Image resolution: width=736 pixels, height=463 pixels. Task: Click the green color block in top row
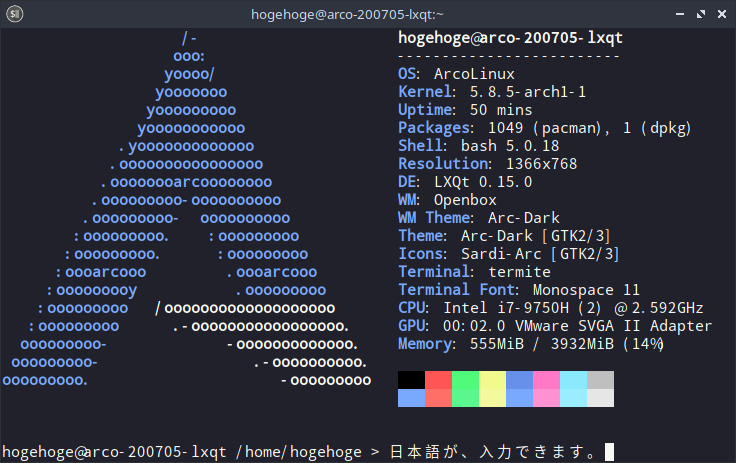click(x=465, y=380)
